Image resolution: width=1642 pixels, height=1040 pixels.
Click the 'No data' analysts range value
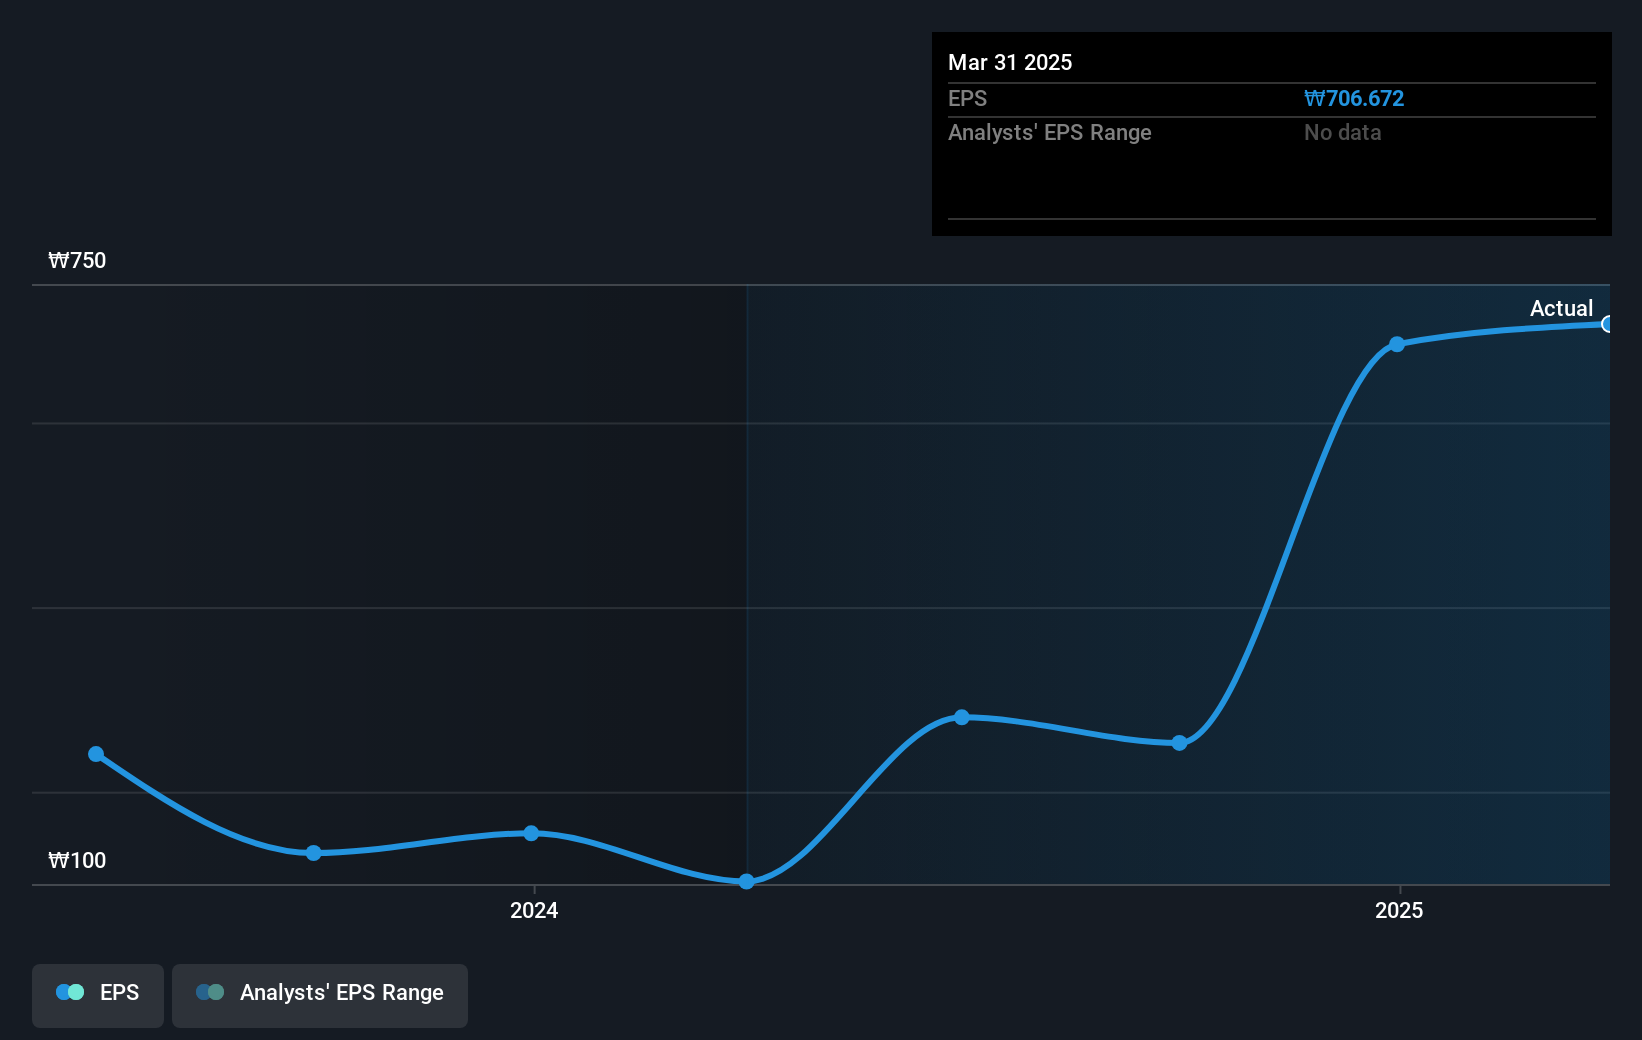[1342, 133]
